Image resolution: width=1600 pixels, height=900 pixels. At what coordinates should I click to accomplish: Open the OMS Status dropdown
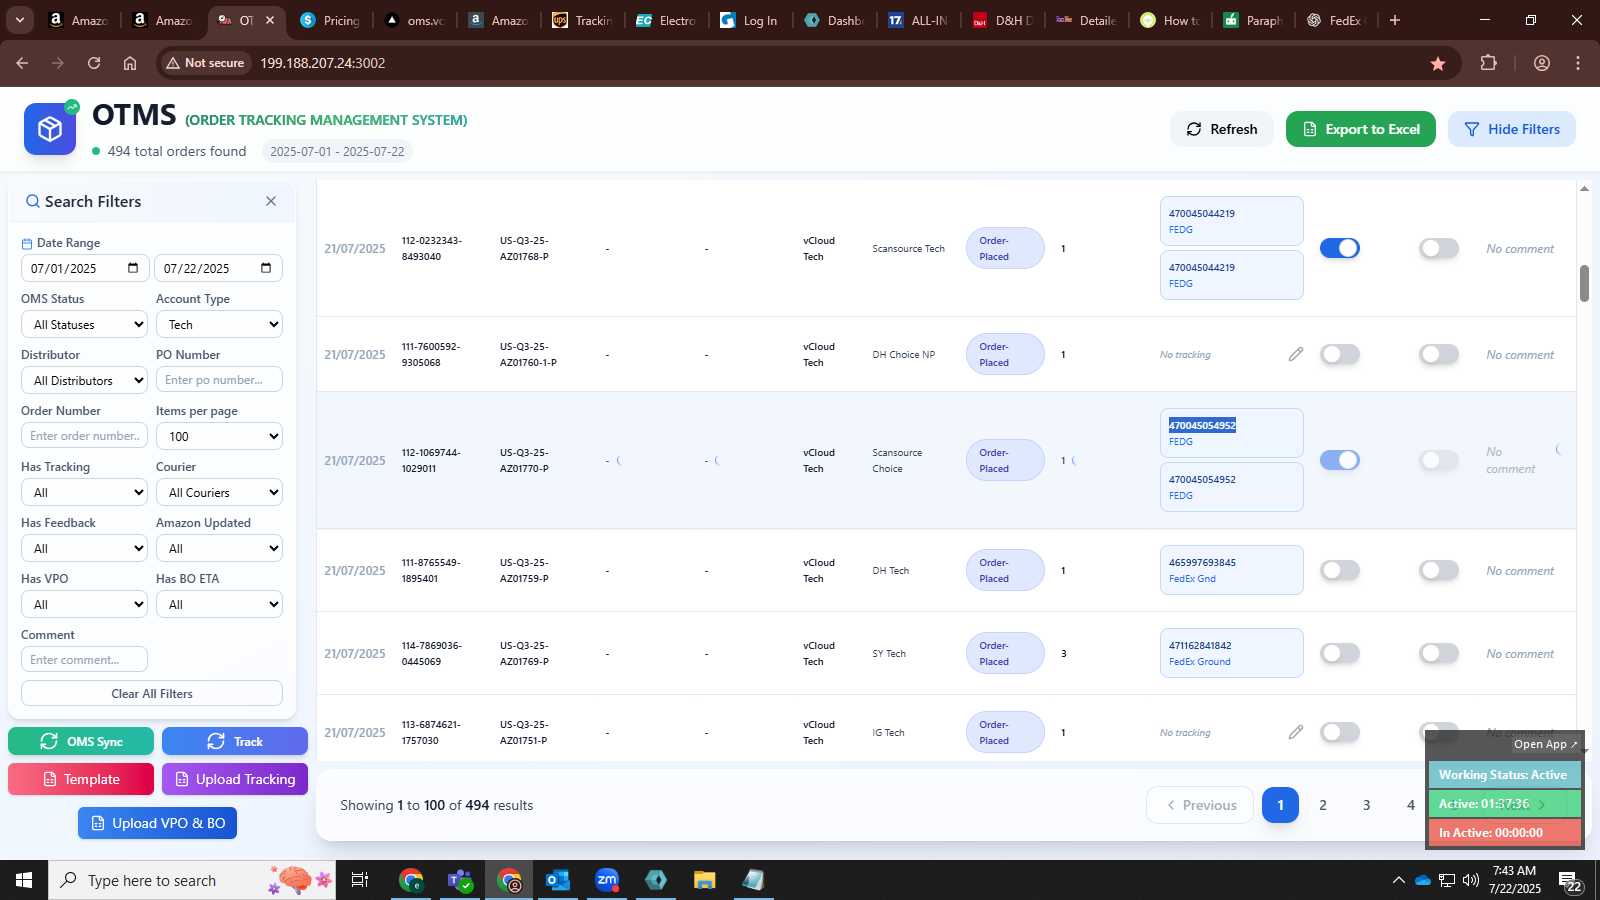point(84,324)
